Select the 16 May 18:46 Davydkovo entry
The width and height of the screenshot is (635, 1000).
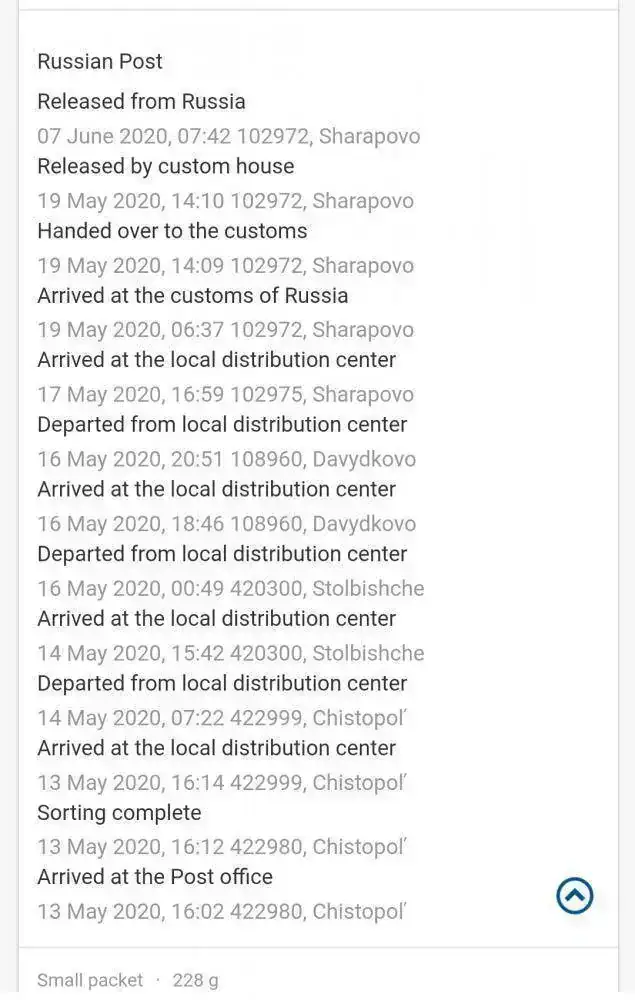(226, 524)
